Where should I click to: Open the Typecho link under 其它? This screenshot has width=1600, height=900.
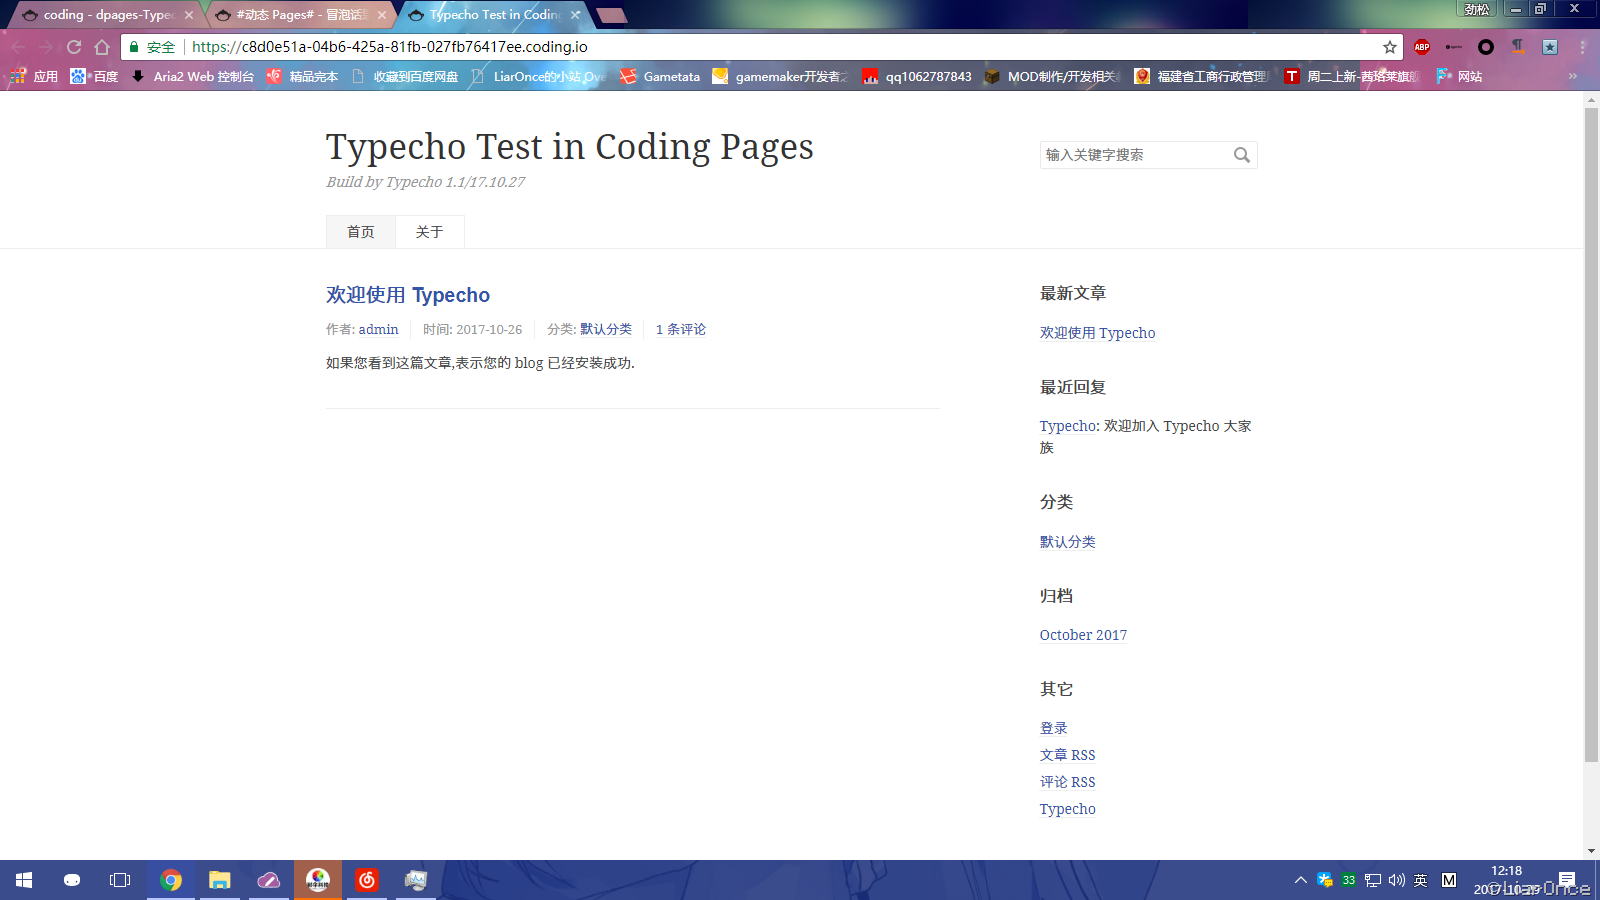pyautogui.click(x=1068, y=809)
